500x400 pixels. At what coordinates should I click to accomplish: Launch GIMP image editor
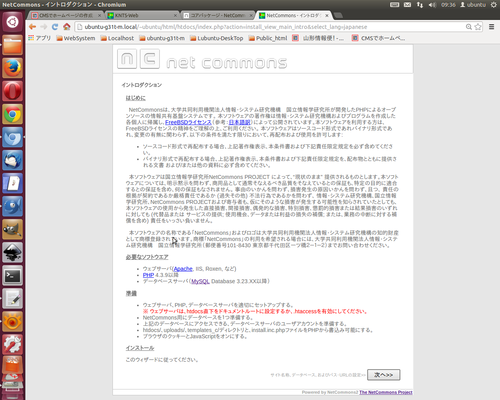[12, 229]
